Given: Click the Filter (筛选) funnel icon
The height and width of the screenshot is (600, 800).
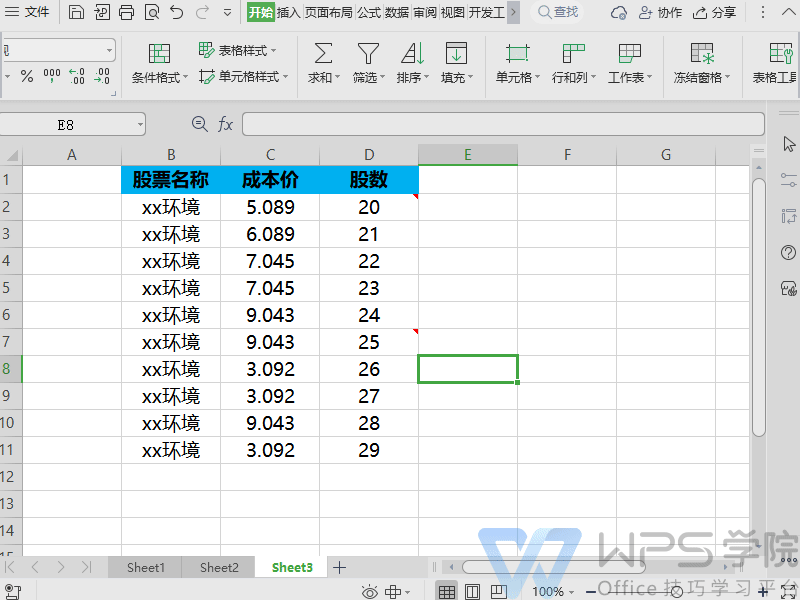Looking at the screenshot, I should [x=368, y=53].
